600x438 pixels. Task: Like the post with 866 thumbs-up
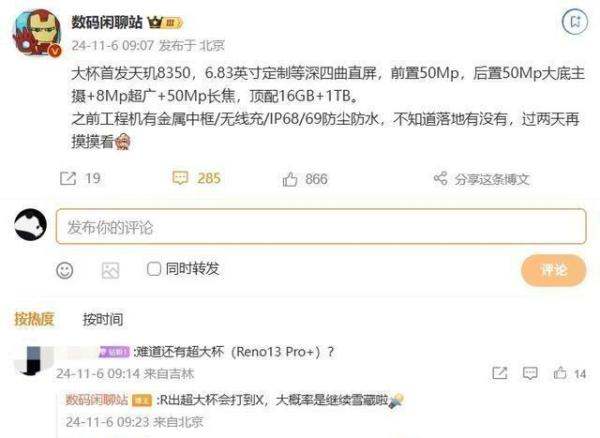click(290, 179)
